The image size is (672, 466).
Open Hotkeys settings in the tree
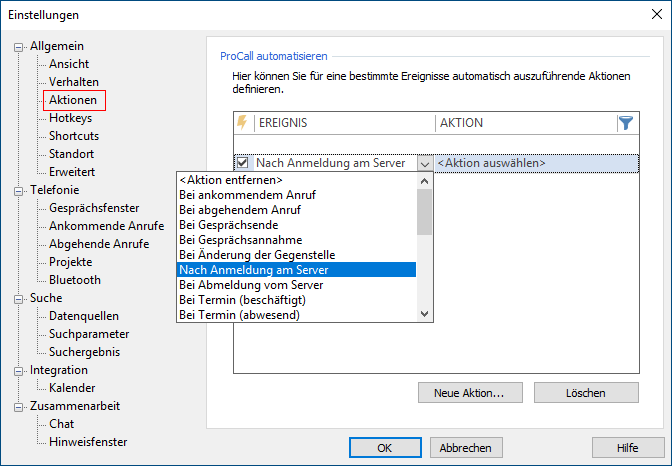coord(70,118)
